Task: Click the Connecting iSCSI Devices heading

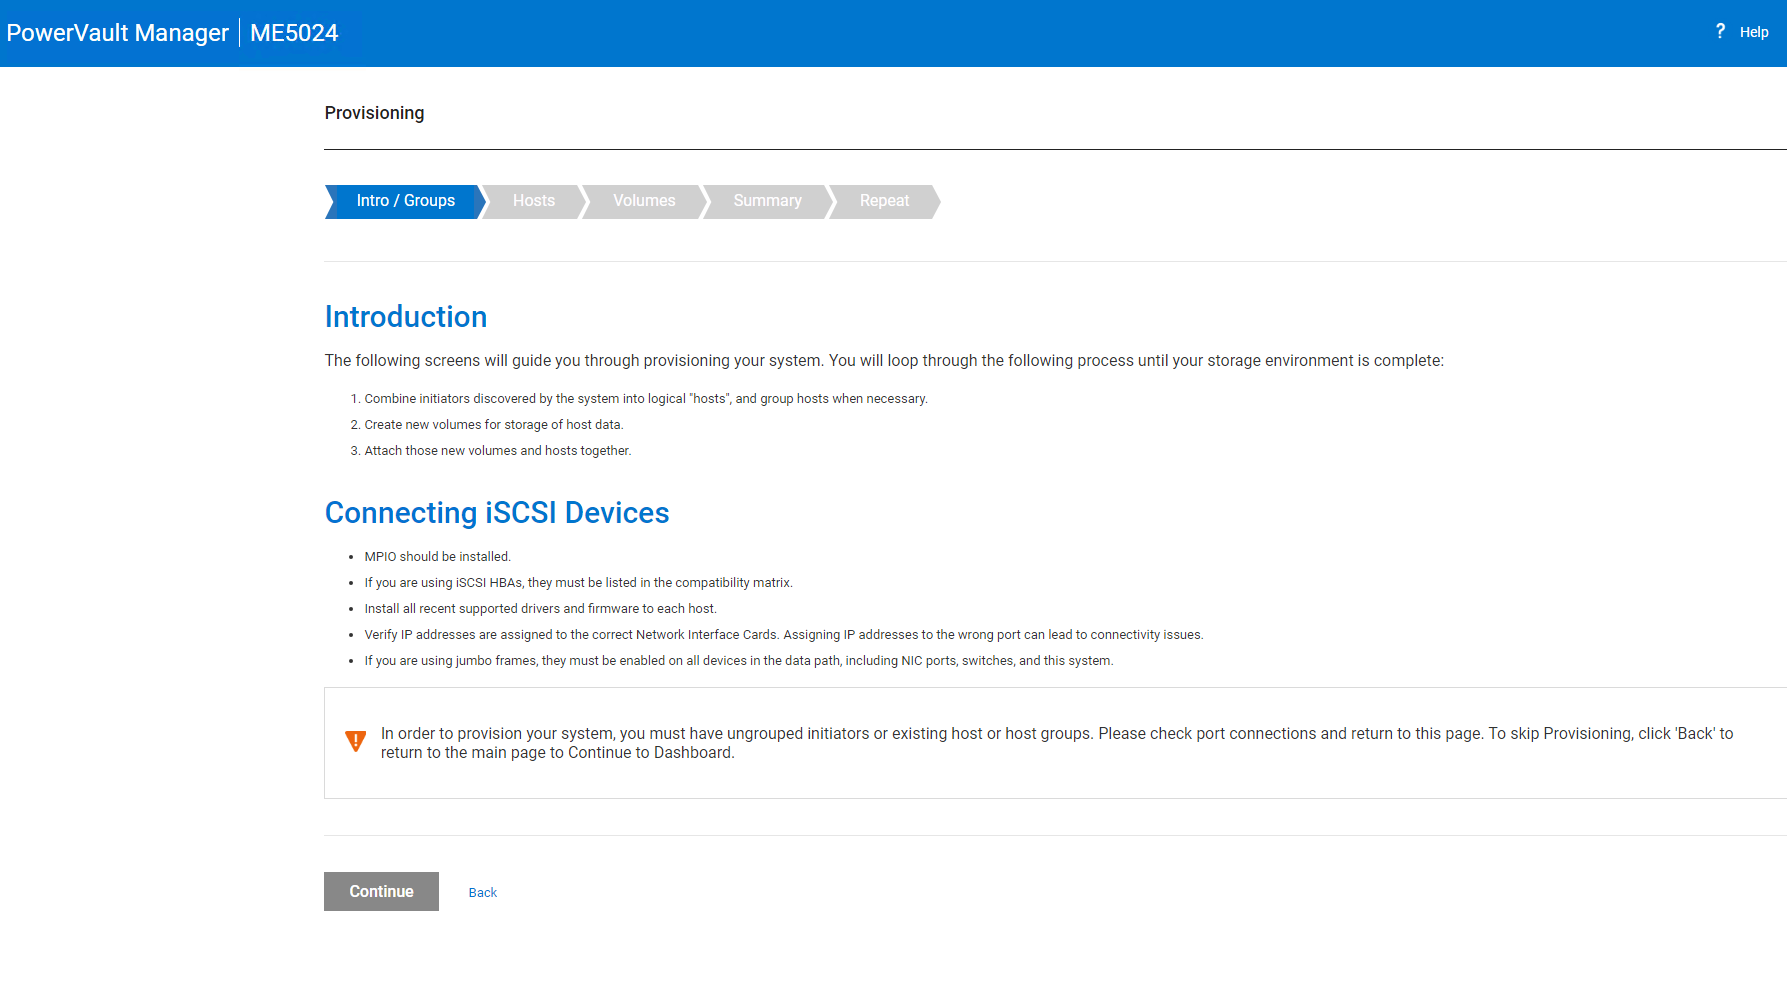Action: pos(496,513)
